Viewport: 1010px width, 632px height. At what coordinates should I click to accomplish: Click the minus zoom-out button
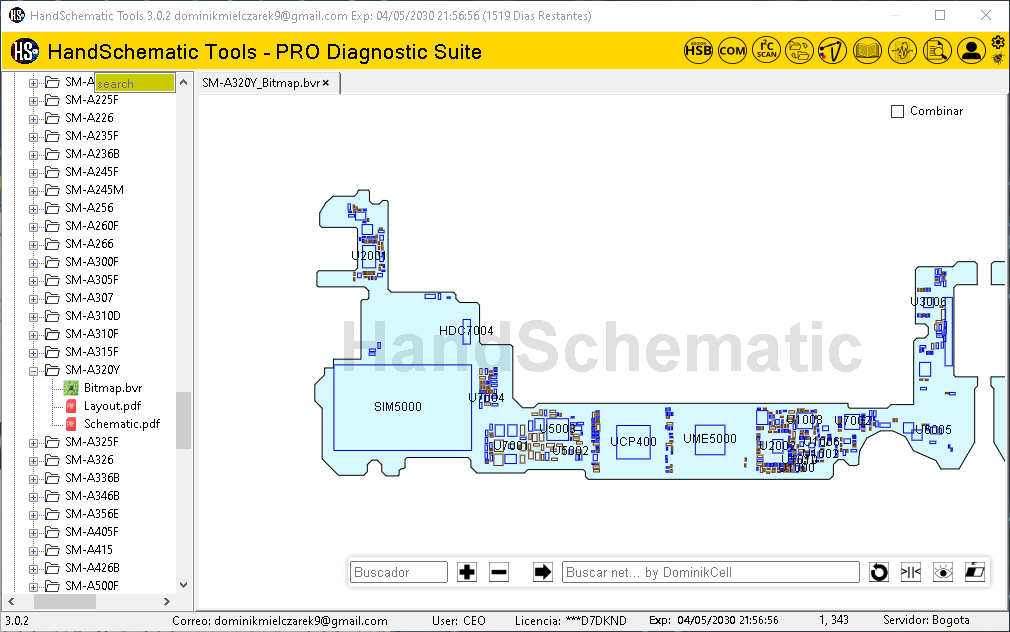point(499,572)
